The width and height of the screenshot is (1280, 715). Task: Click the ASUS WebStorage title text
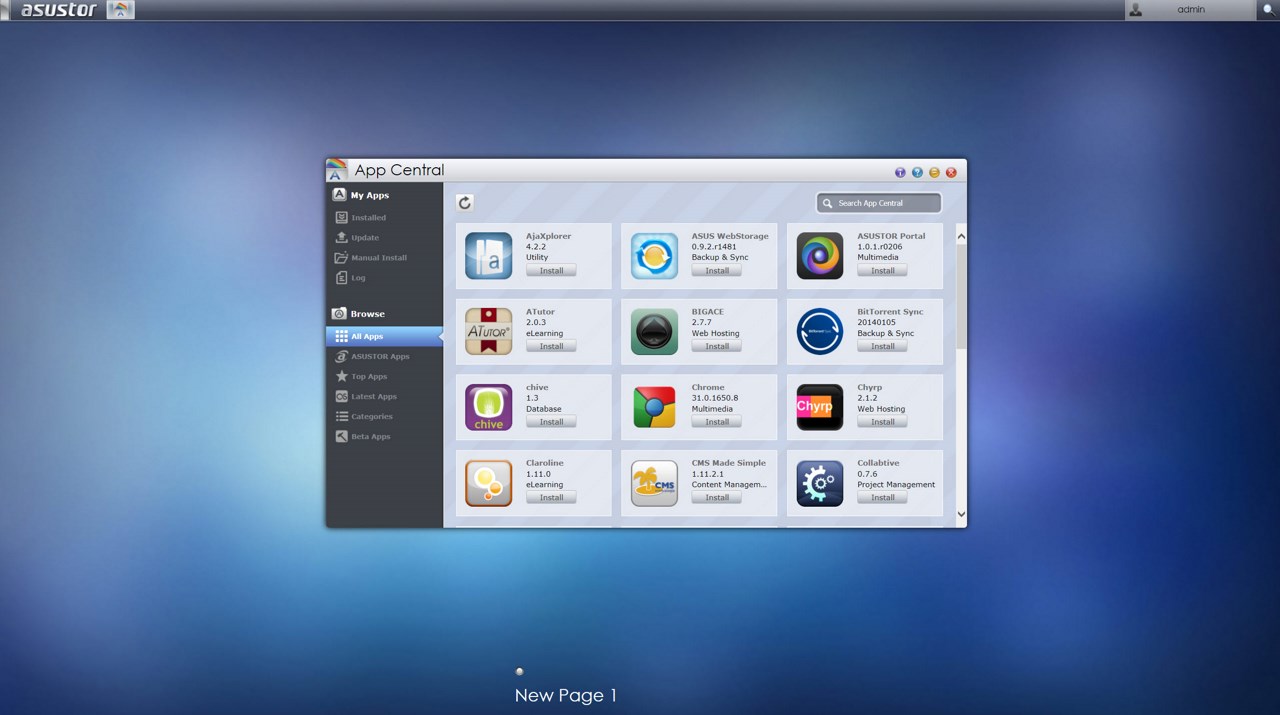coord(730,236)
